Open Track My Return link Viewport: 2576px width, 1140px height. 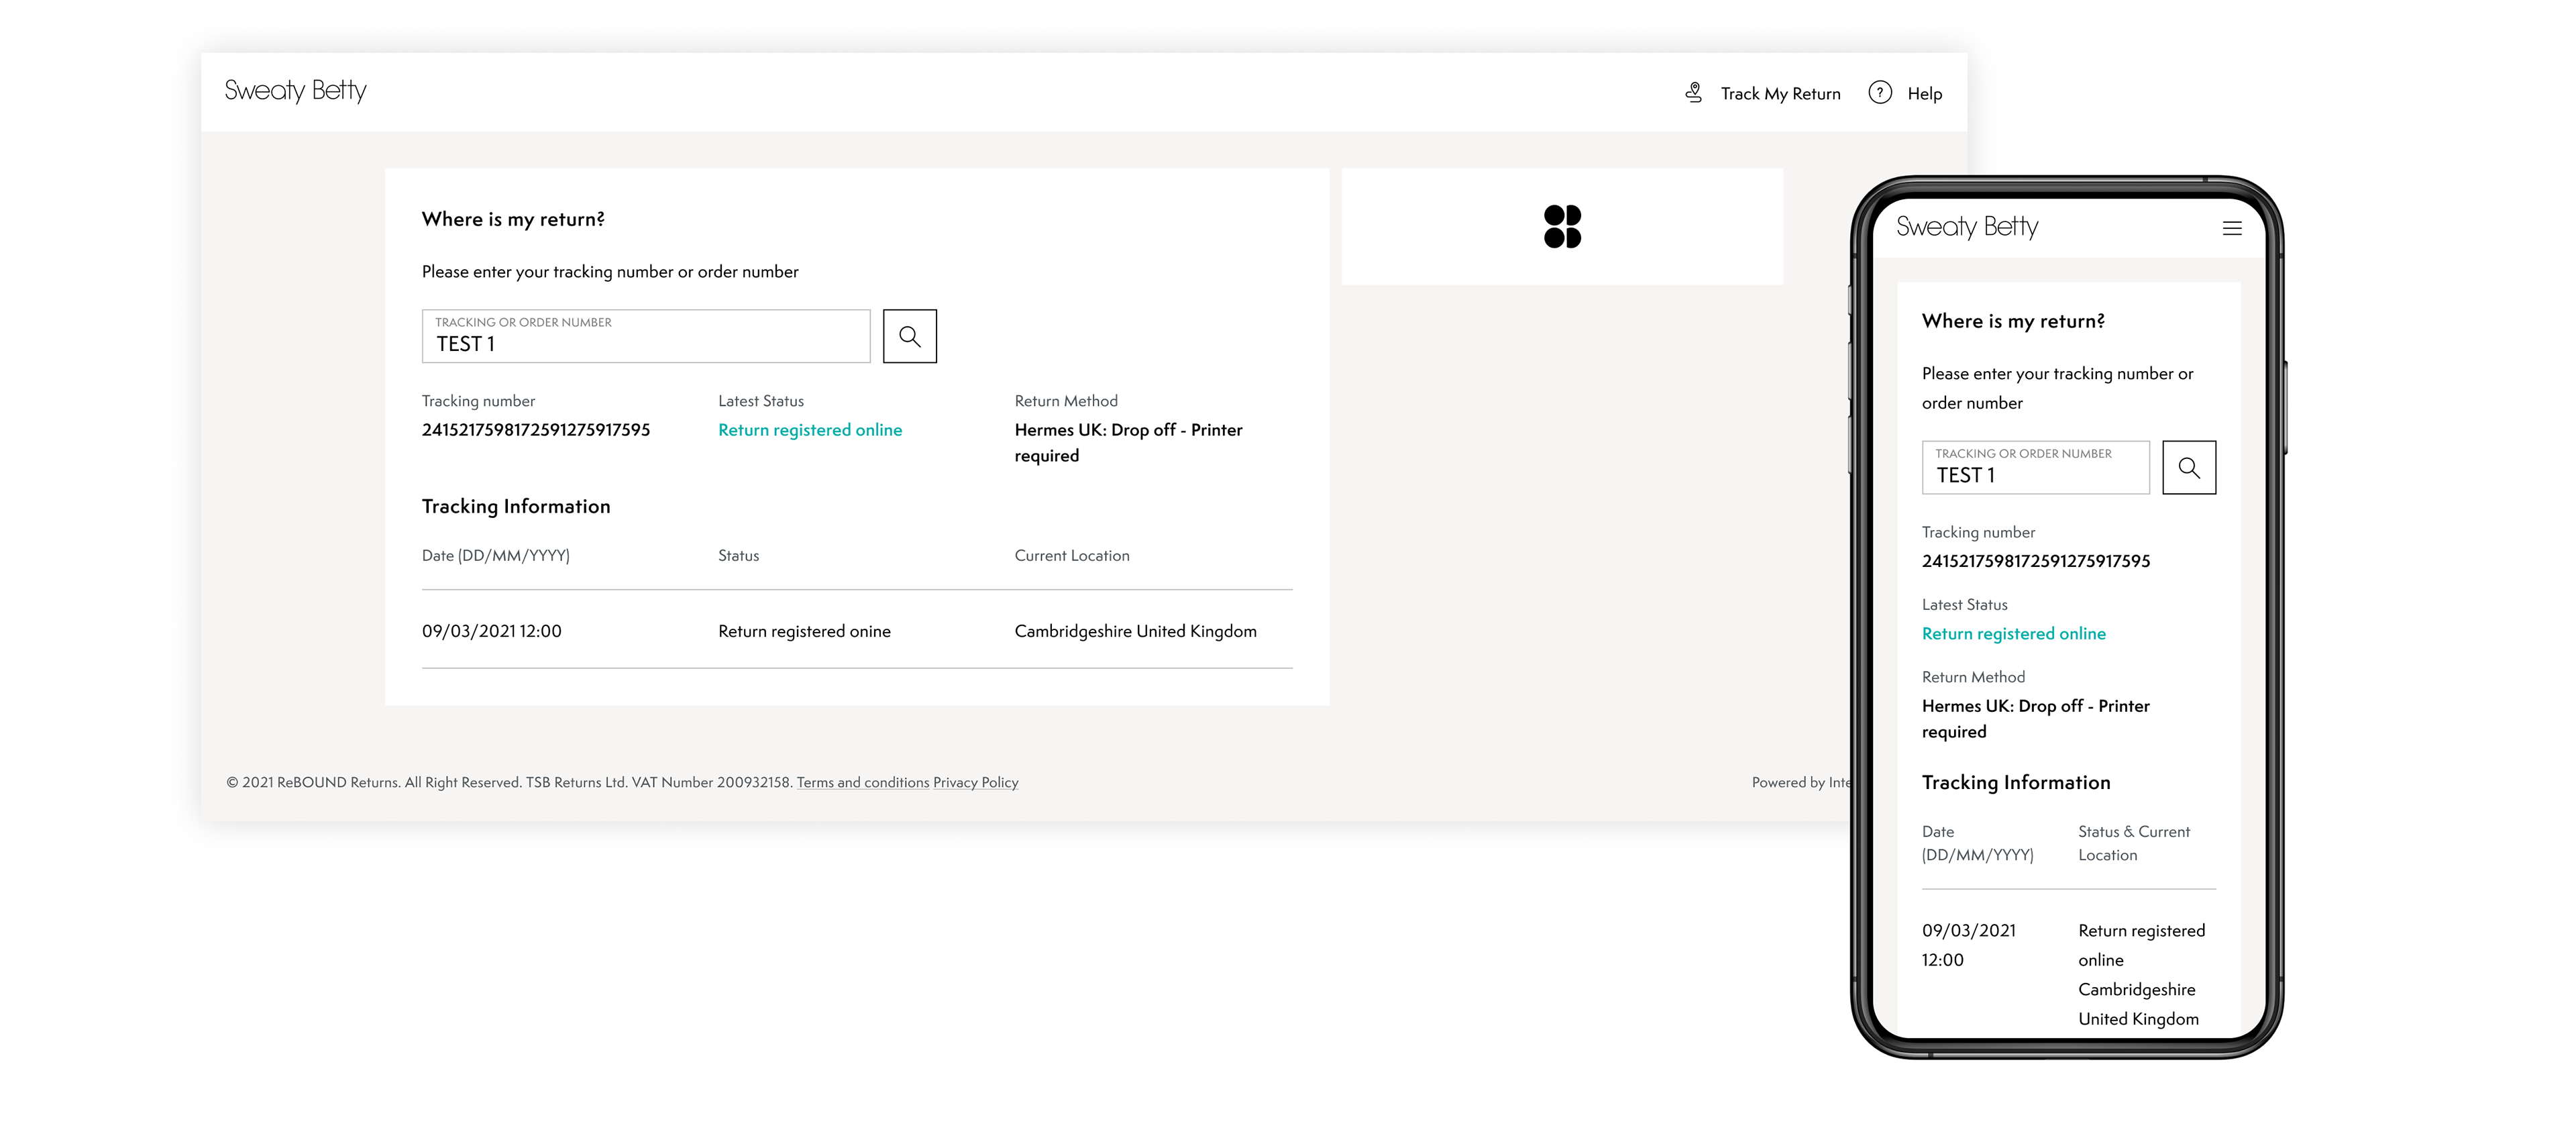(1780, 94)
